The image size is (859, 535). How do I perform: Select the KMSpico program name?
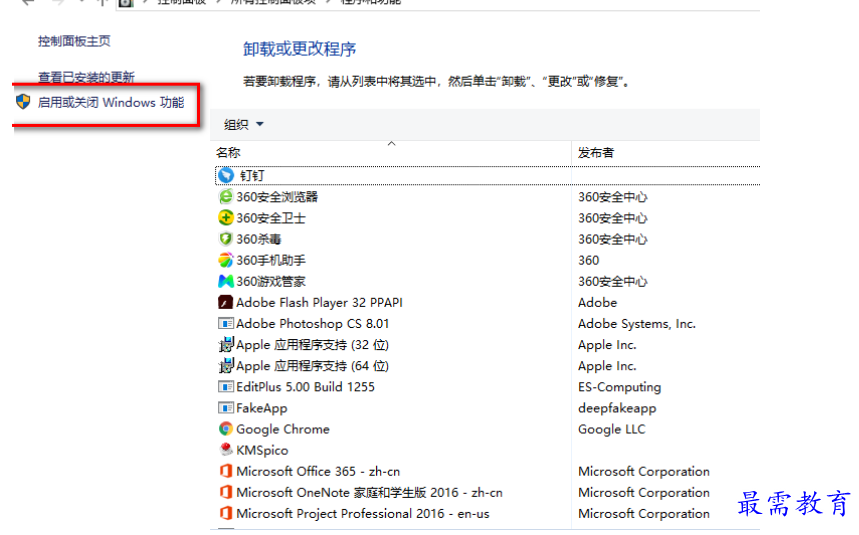[x=262, y=450]
